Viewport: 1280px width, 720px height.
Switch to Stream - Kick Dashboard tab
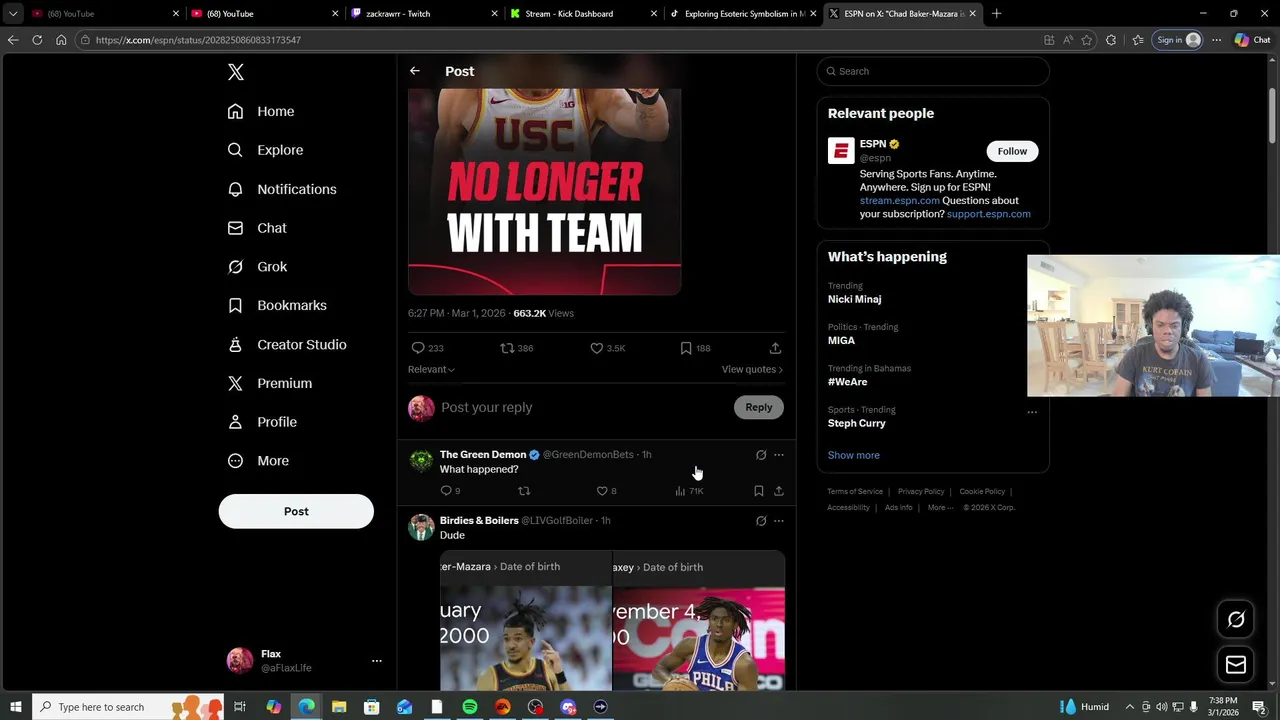(x=584, y=14)
